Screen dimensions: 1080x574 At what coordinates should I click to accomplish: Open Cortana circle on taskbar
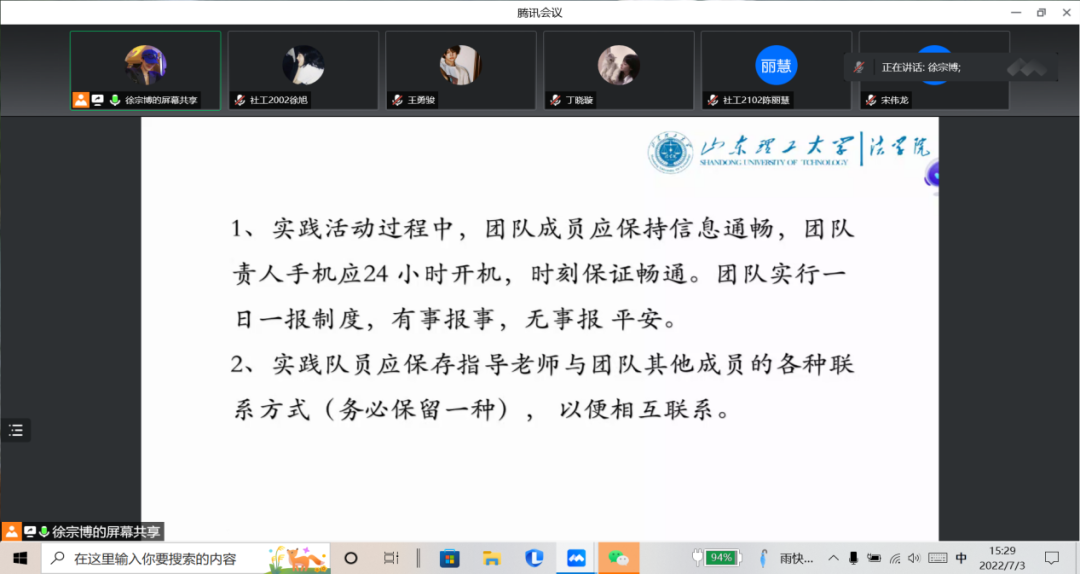pos(351,558)
